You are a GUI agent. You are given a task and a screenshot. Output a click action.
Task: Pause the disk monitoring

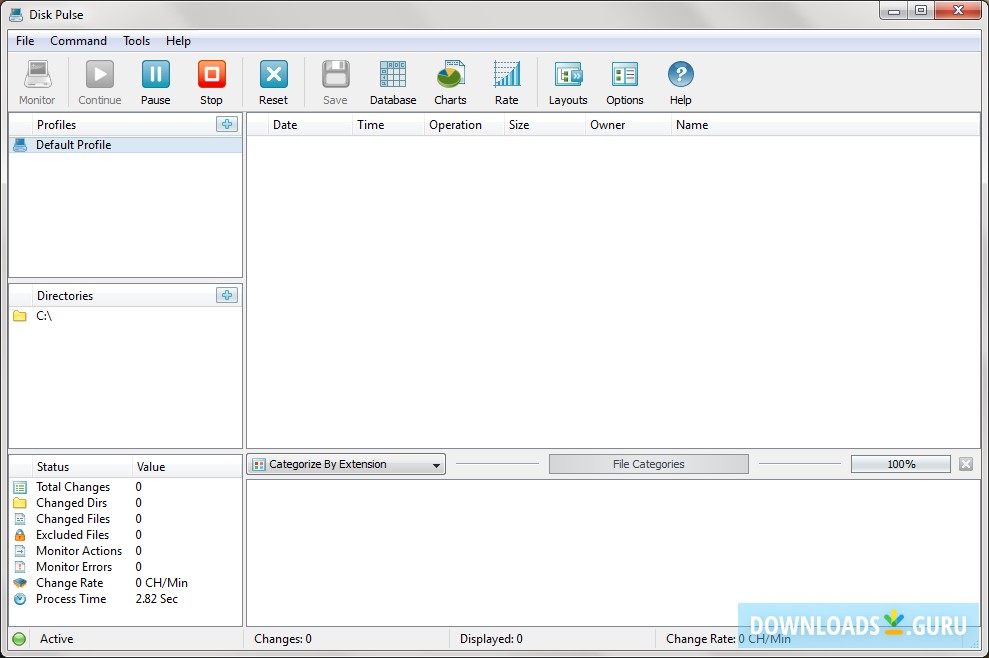click(155, 82)
